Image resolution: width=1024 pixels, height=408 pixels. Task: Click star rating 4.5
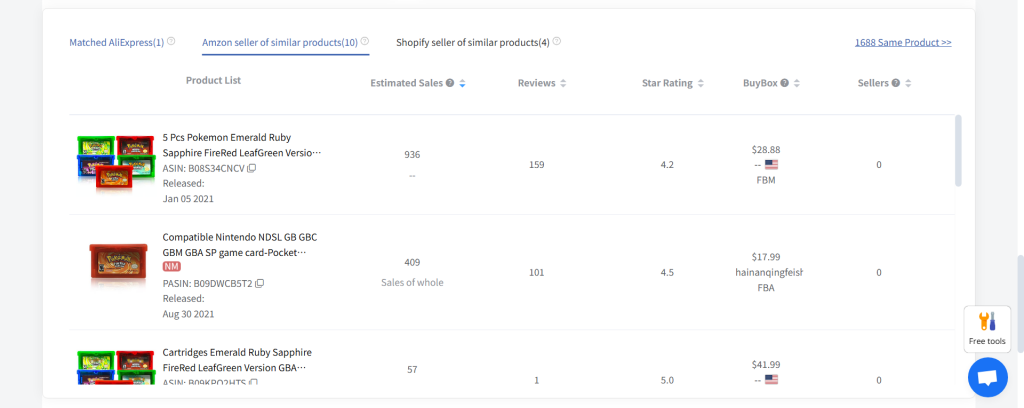coord(667,272)
